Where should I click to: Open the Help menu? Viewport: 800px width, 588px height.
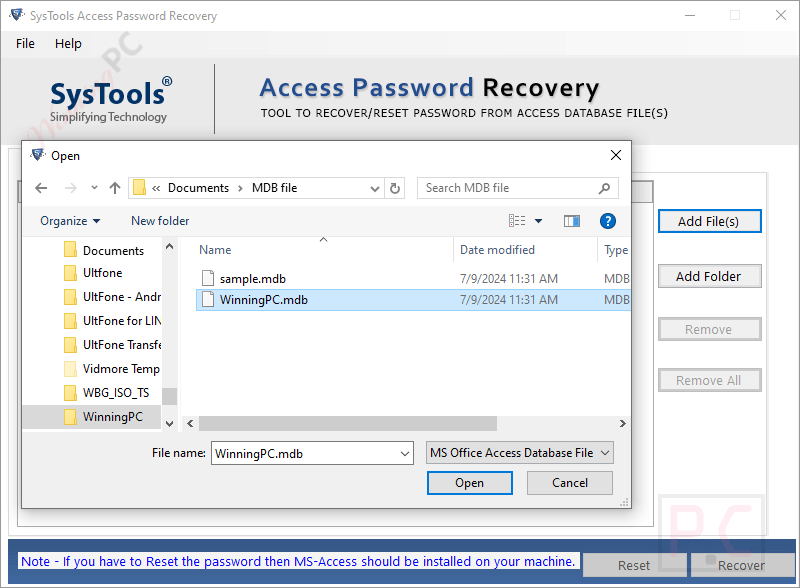[x=68, y=44]
